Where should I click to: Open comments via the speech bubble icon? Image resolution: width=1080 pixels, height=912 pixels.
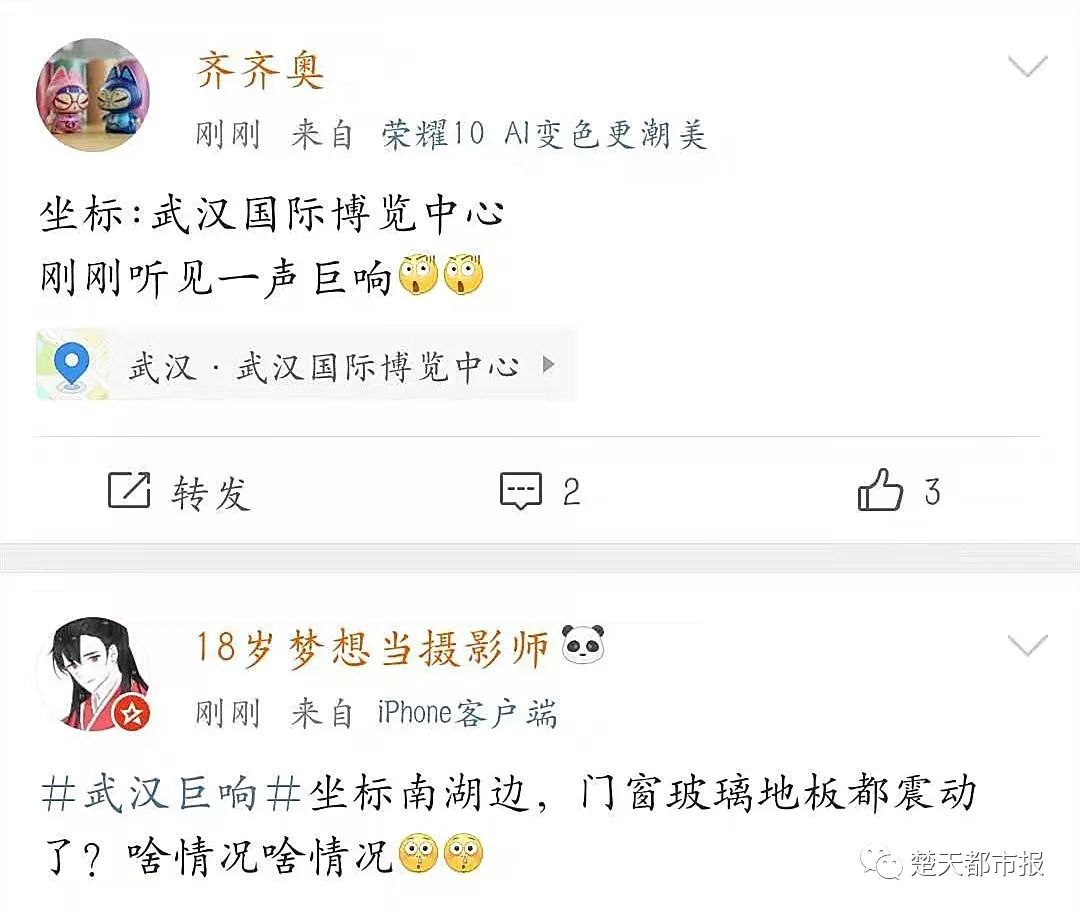pos(521,491)
